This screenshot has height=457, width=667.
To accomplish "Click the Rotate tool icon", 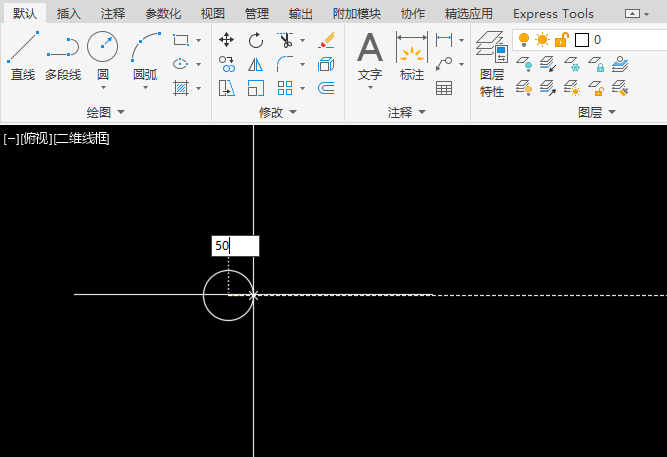I will pyautogui.click(x=256, y=40).
